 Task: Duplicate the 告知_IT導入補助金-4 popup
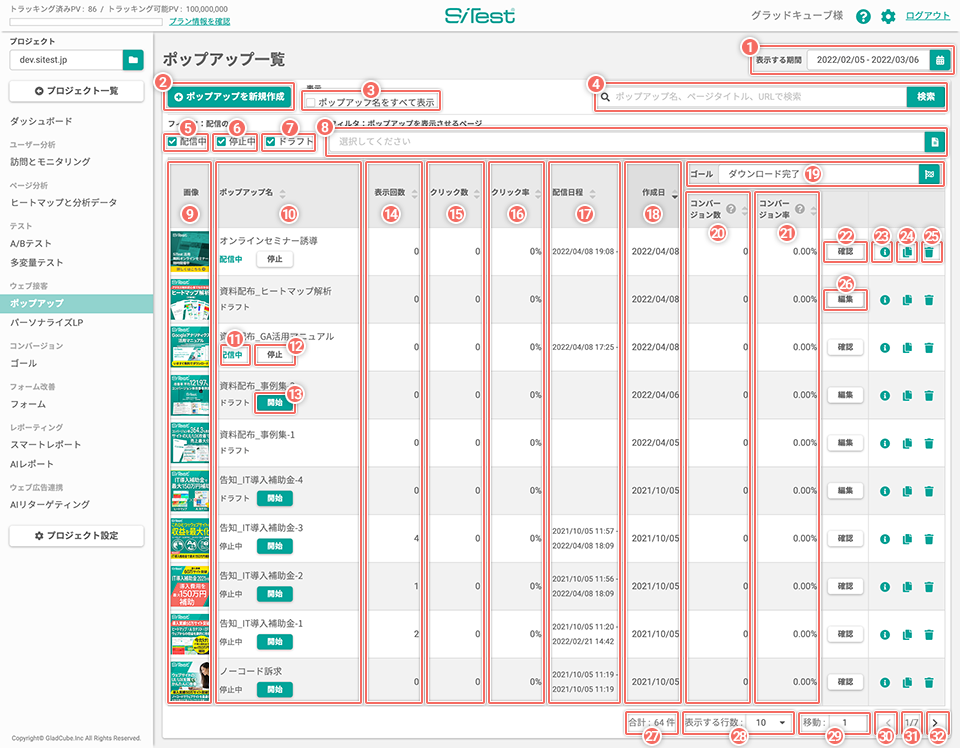point(907,491)
